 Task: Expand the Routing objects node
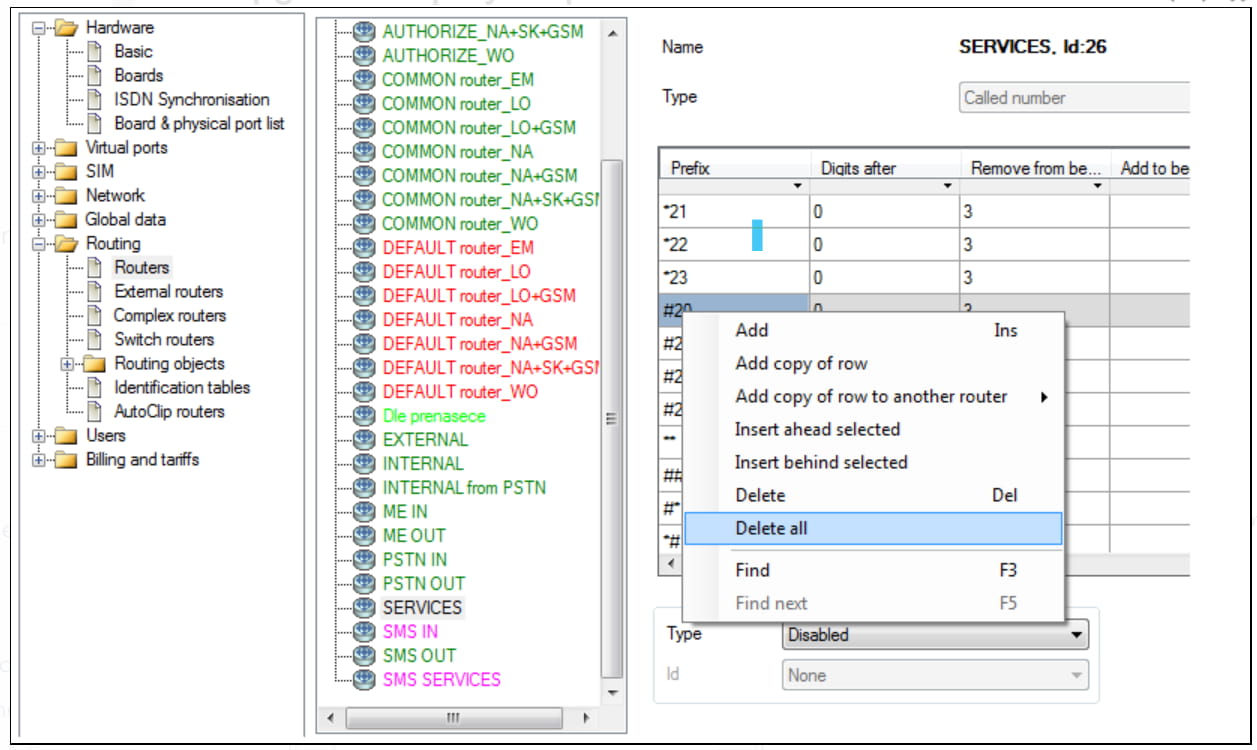point(67,364)
